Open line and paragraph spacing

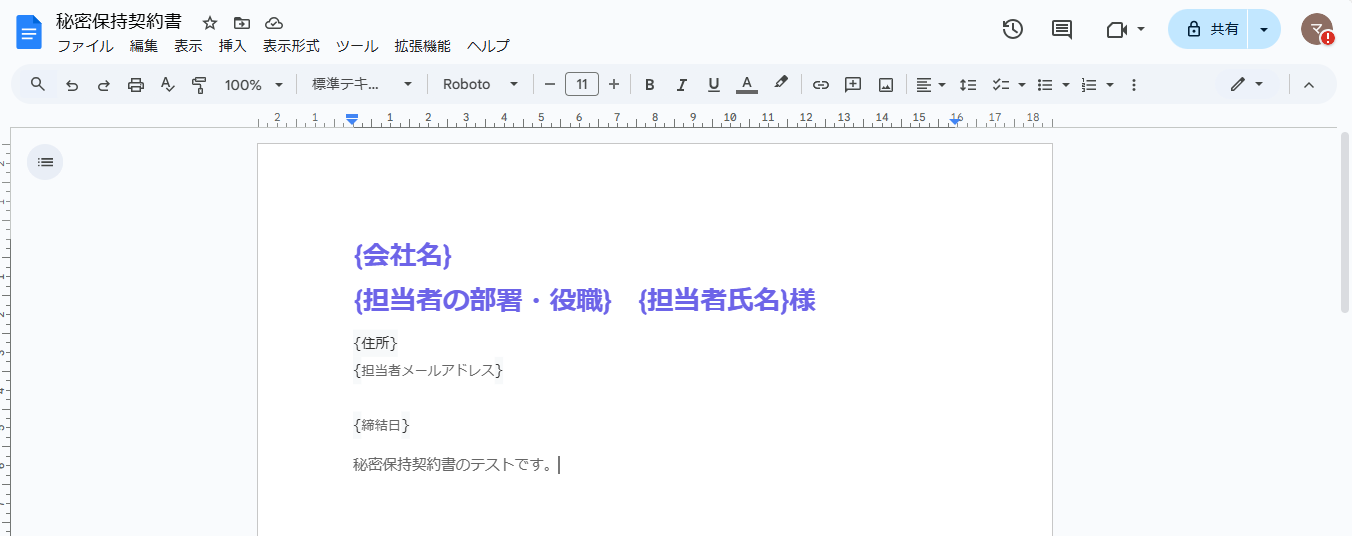coord(968,85)
